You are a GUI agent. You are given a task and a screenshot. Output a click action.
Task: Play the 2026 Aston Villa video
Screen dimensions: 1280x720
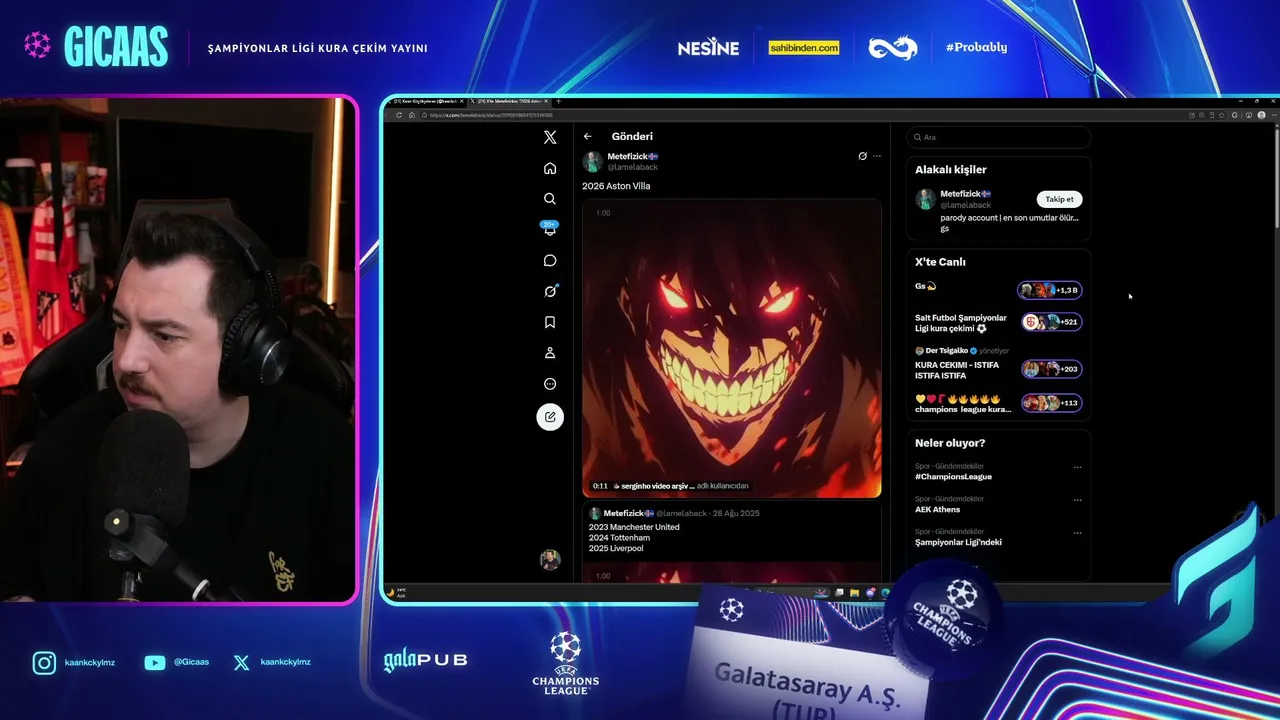click(x=732, y=348)
